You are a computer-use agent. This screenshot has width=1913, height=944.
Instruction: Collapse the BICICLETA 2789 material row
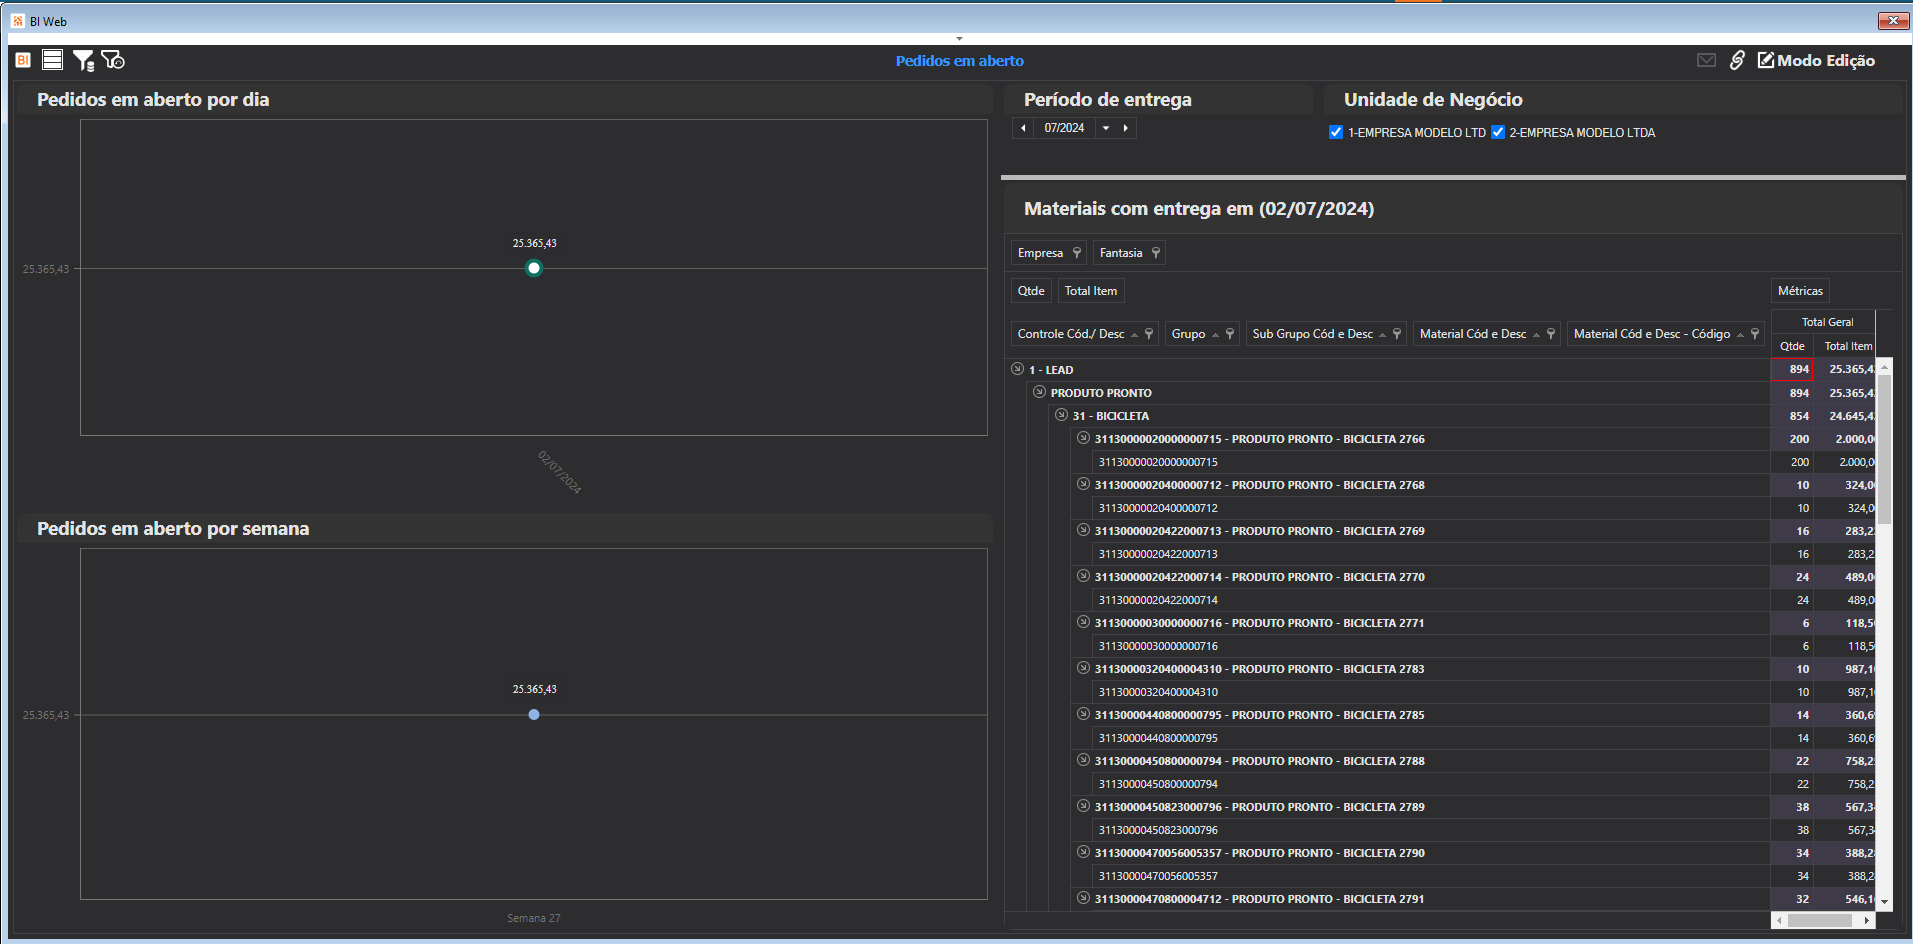pyautogui.click(x=1083, y=806)
